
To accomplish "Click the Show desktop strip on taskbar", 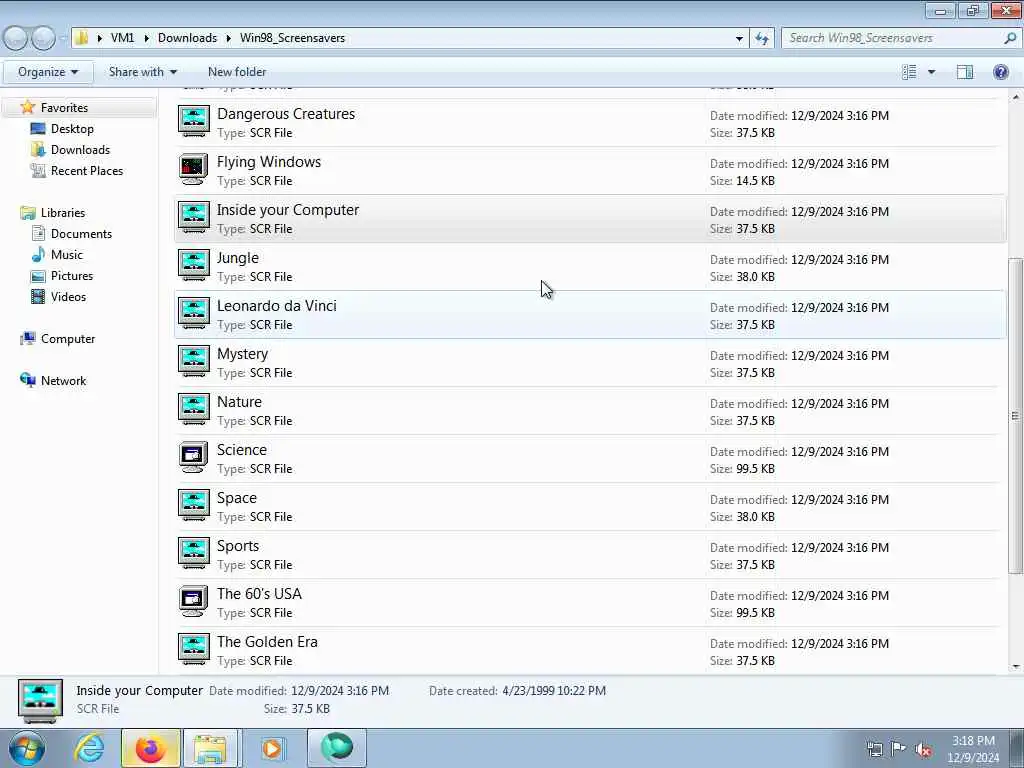I will point(1017,748).
